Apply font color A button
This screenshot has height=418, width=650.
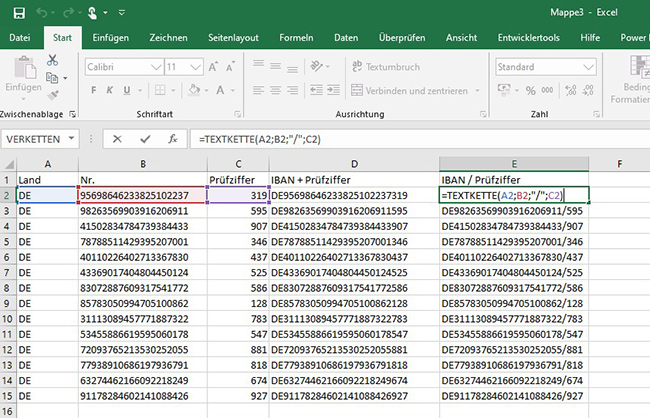[220, 90]
